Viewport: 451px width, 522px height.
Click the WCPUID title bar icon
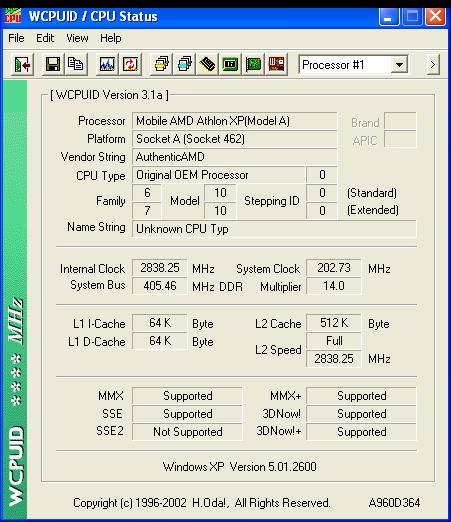[x=13, y=16]
